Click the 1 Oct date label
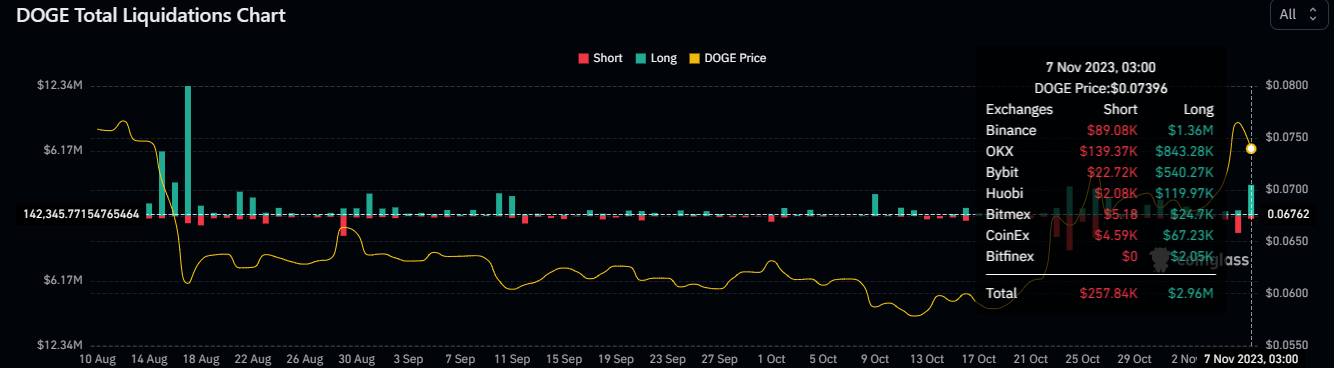1334x368 pixels. [771, 358]
